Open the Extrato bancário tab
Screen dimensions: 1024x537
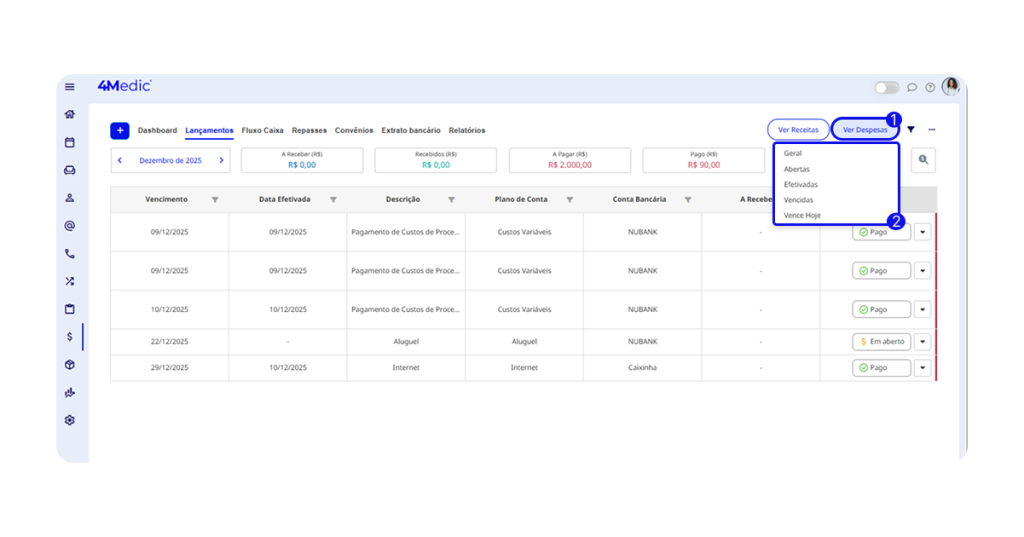[410, 130]
